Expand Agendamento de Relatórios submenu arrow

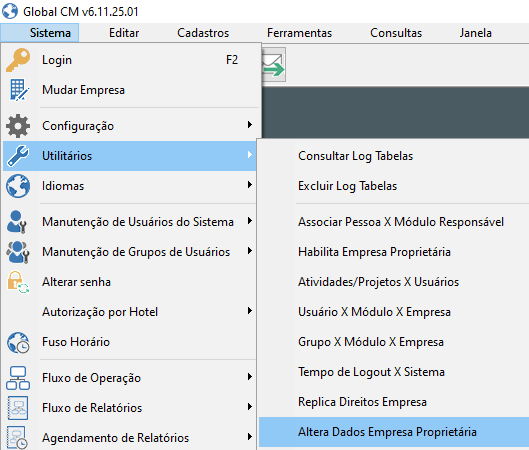pos(250,437)
